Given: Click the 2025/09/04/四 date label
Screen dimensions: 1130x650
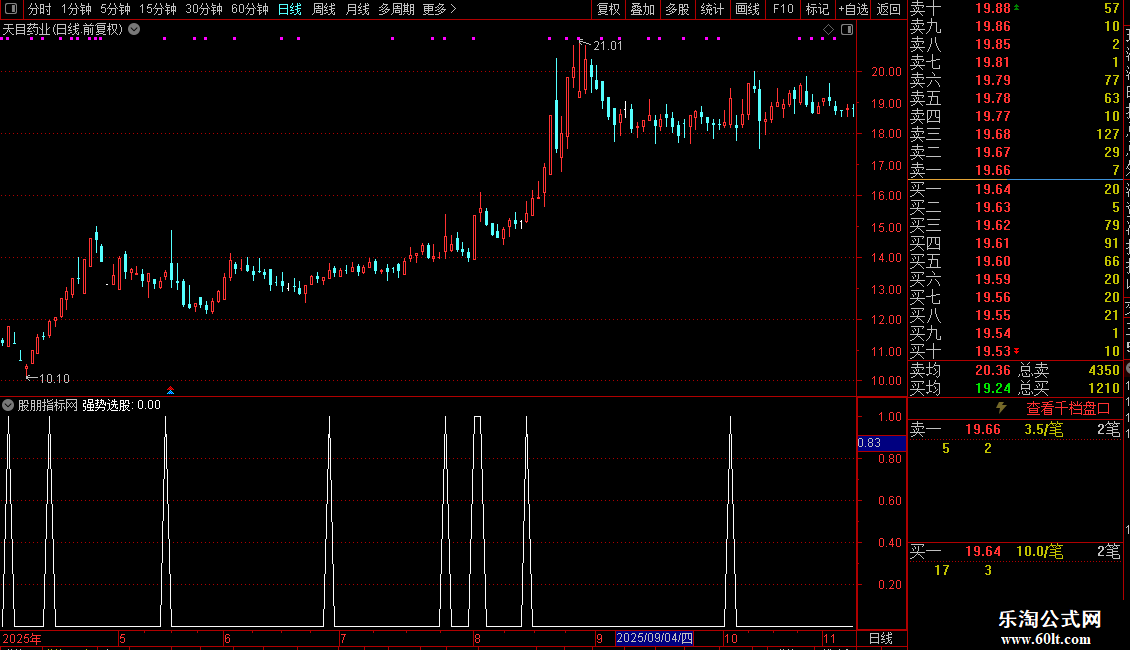Looking at the screenshot, I should click(654, 638).
